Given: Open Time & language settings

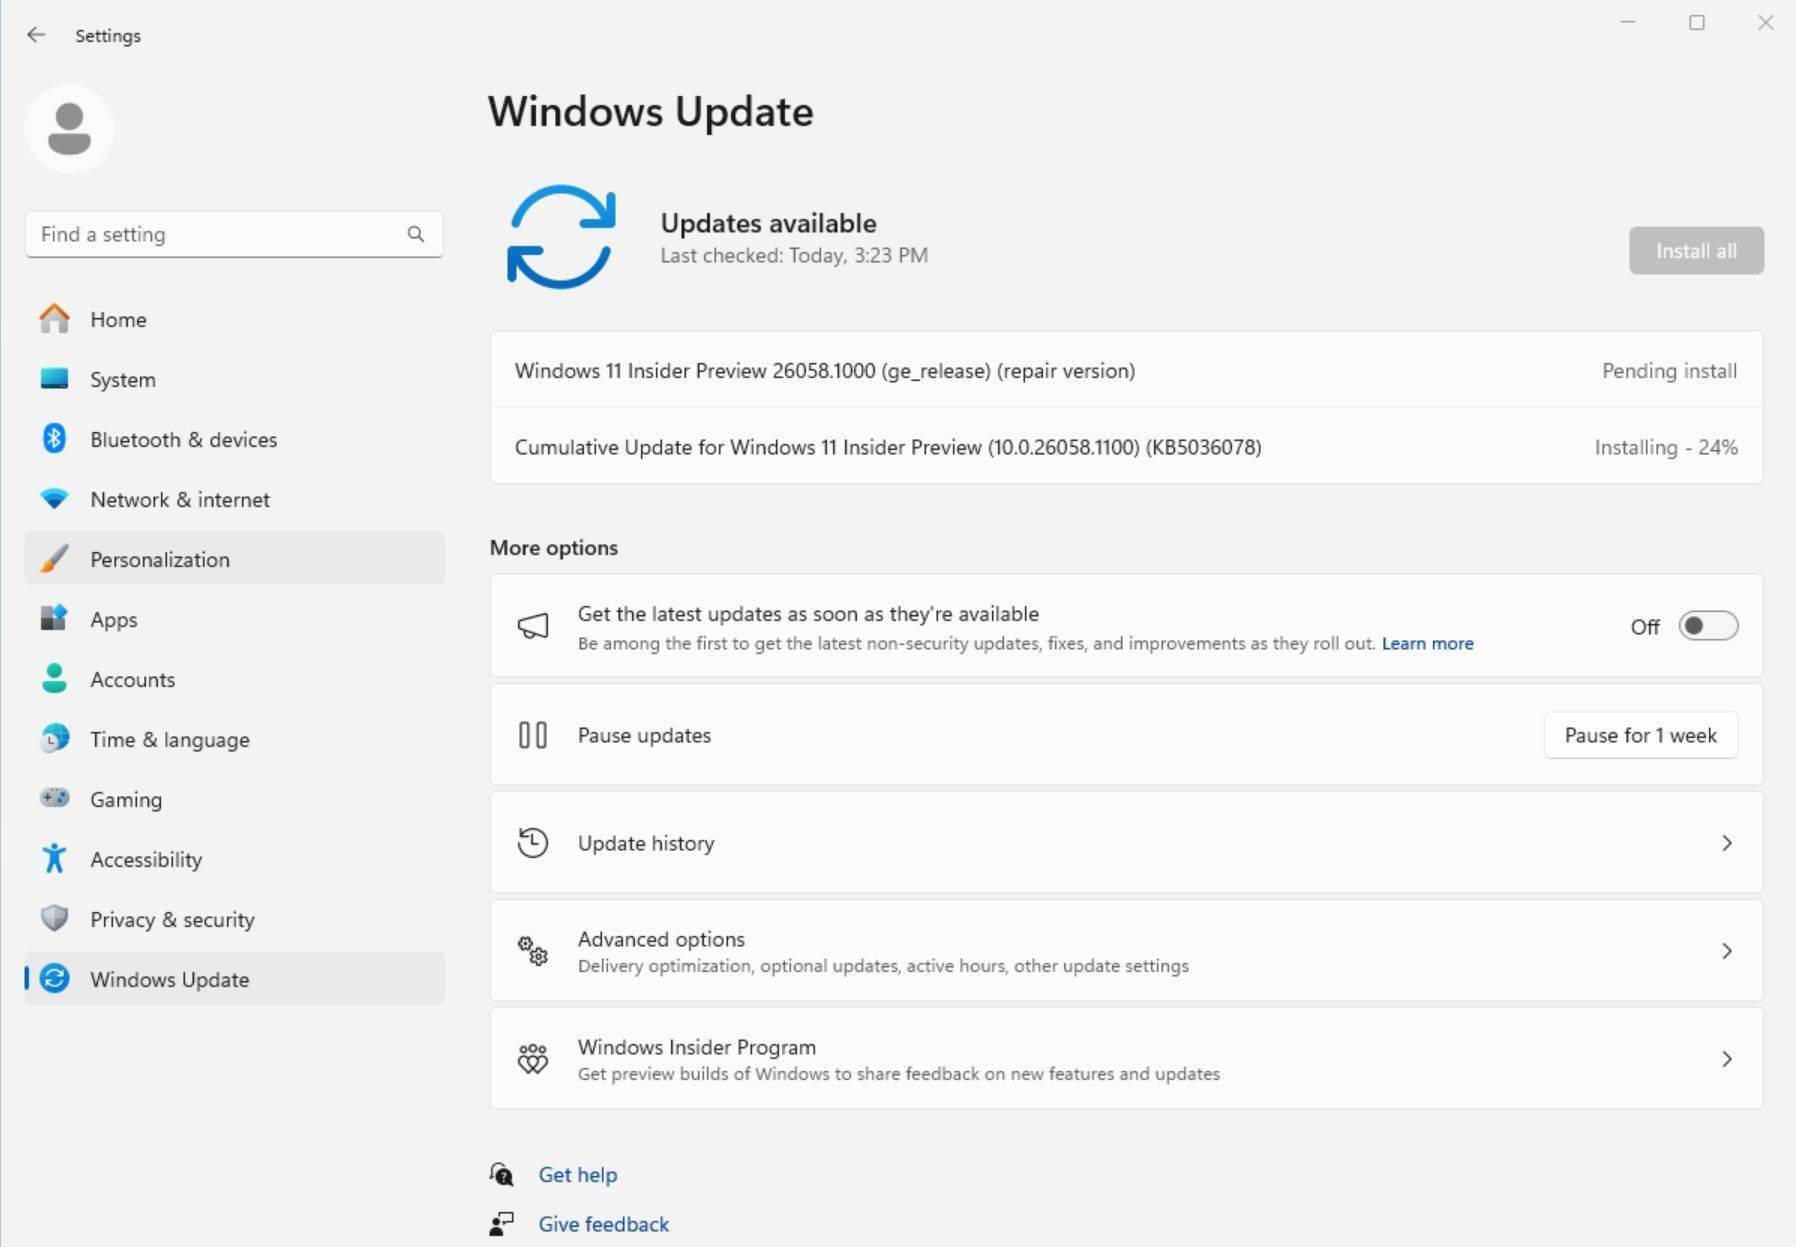Looking at the screenshot, I should [x=234, y=739].
